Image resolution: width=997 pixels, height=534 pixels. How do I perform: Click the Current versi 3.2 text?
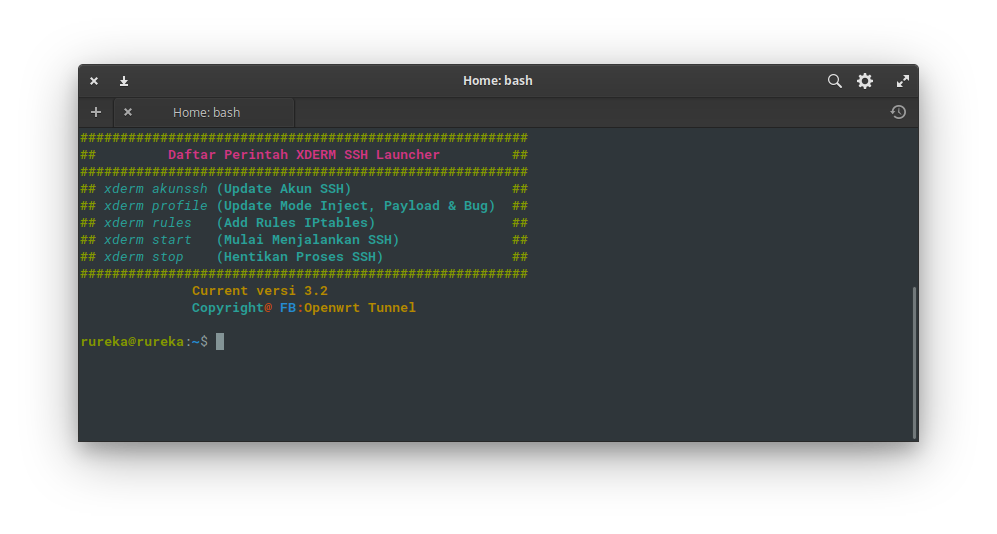(x=260, y=291)
